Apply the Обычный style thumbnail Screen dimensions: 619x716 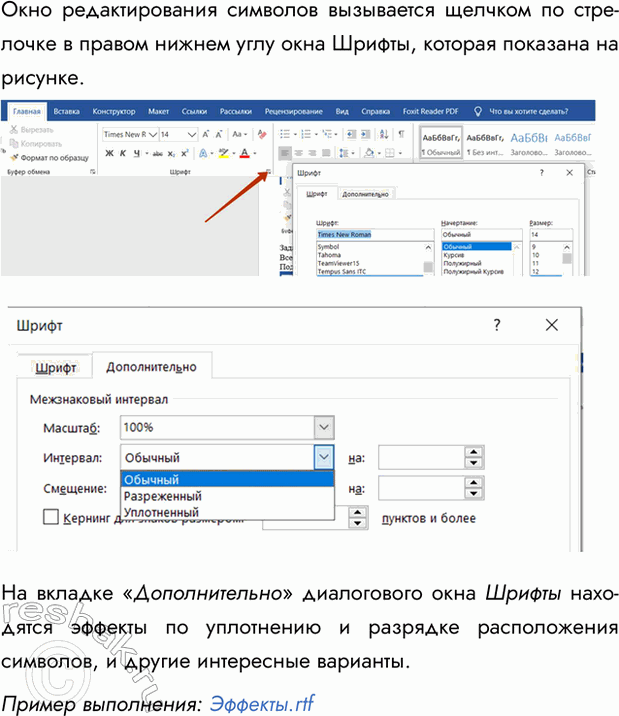(x=441, y=143)
